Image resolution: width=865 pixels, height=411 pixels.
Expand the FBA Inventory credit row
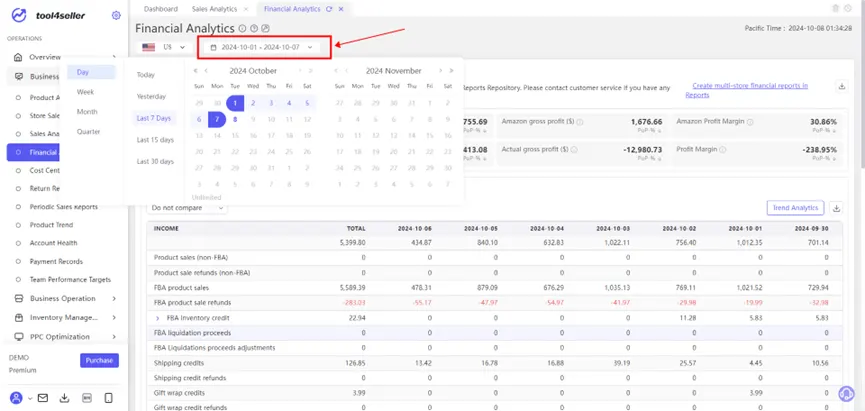tap(157, 318)
